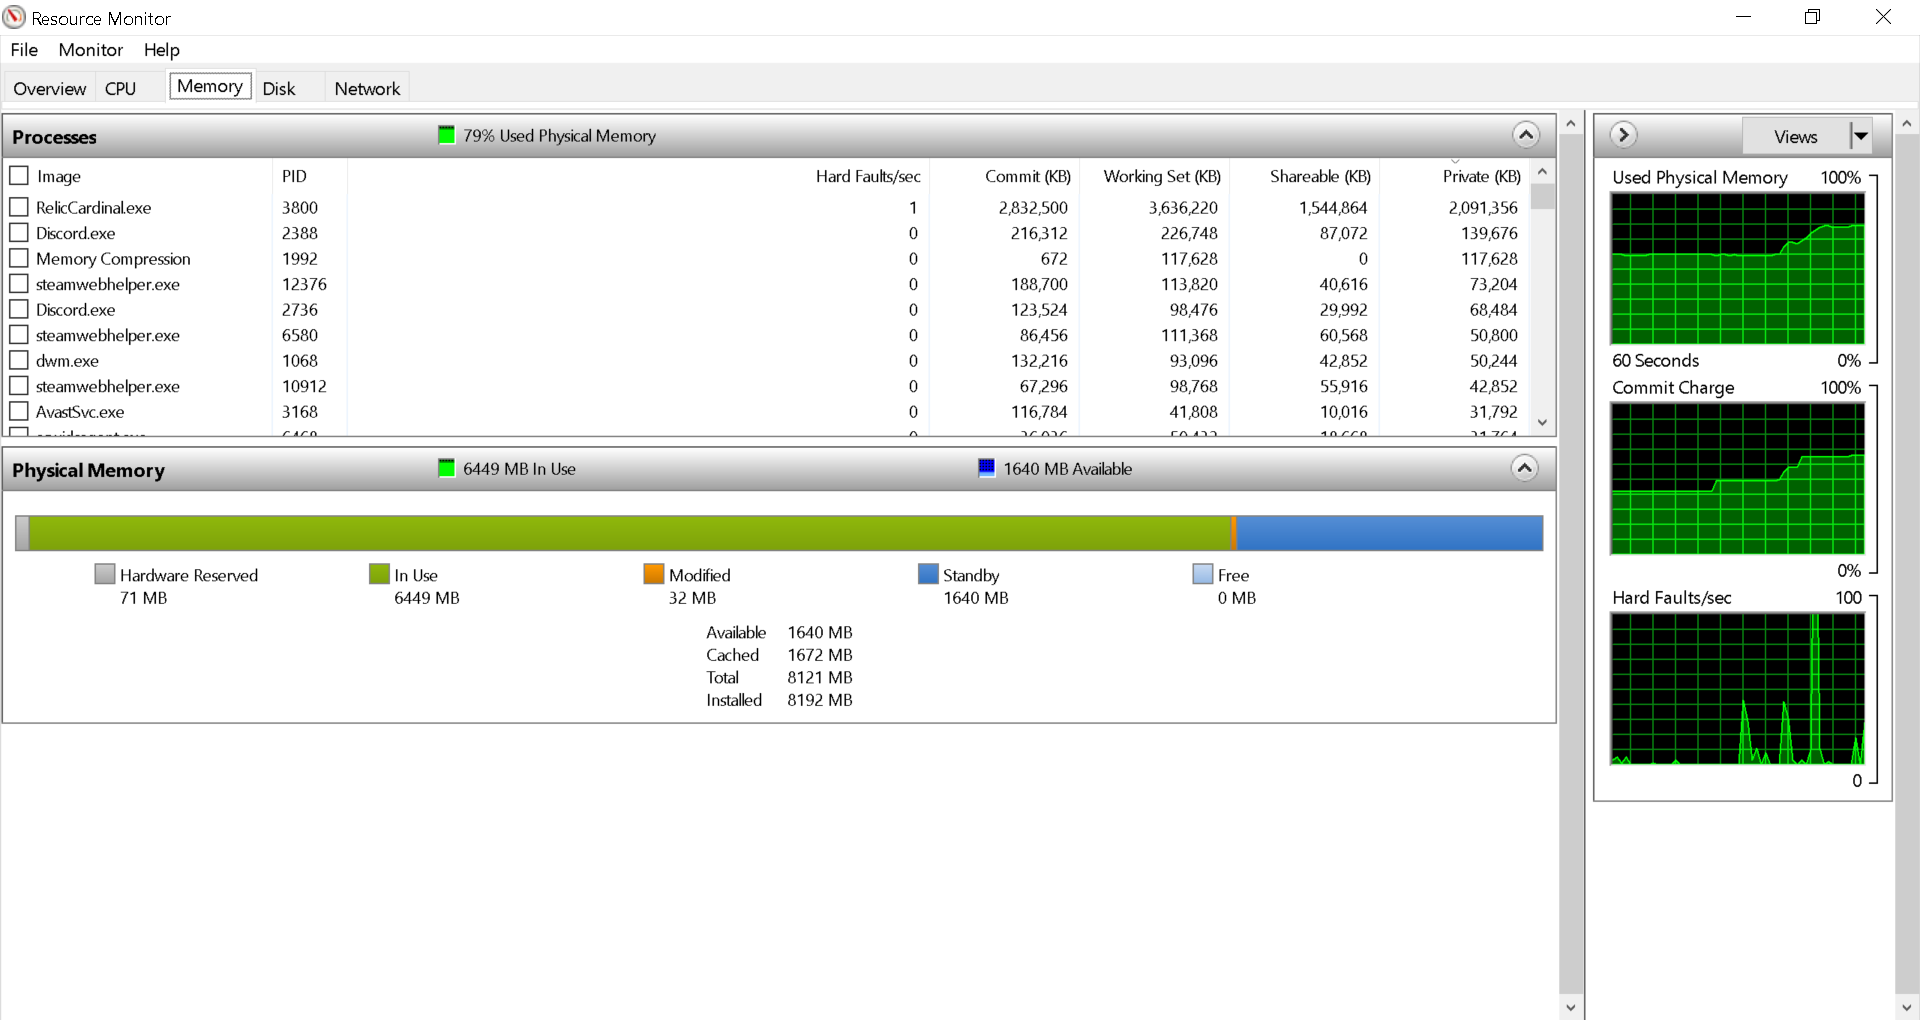
Task: Collapse the Physical Memory section chevron
Action: tap(1524, 468)
